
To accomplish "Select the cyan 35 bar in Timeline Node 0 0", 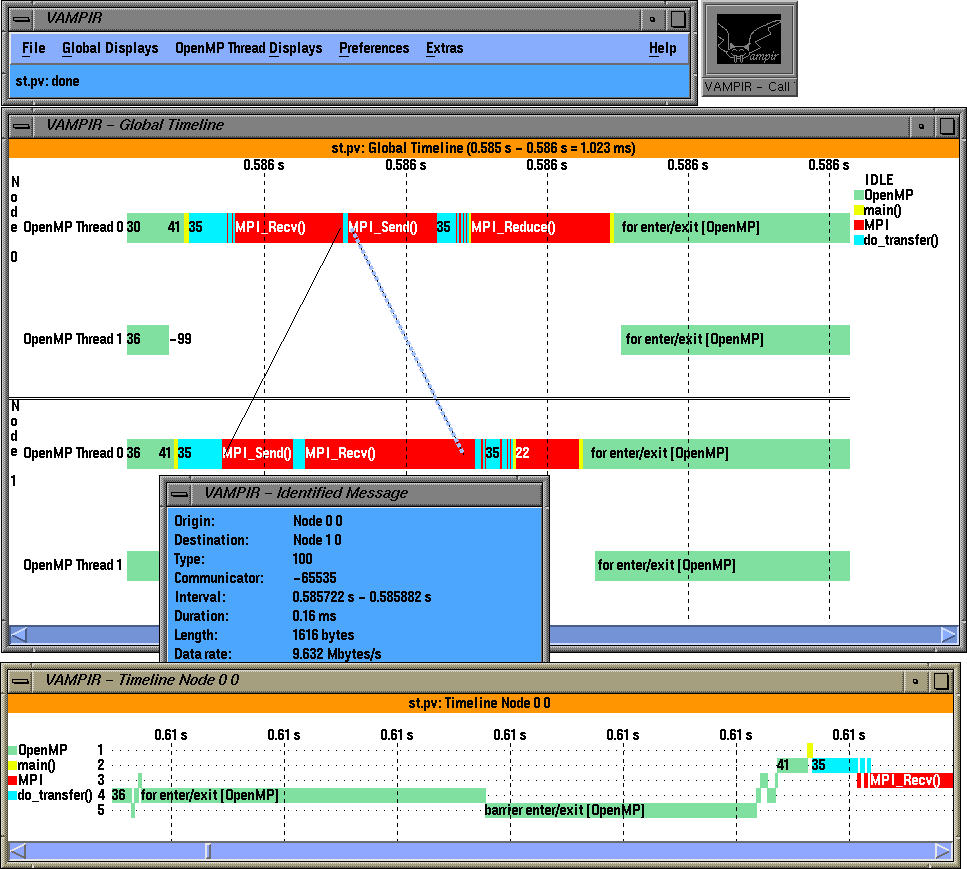I will click(x=834, y=765).
